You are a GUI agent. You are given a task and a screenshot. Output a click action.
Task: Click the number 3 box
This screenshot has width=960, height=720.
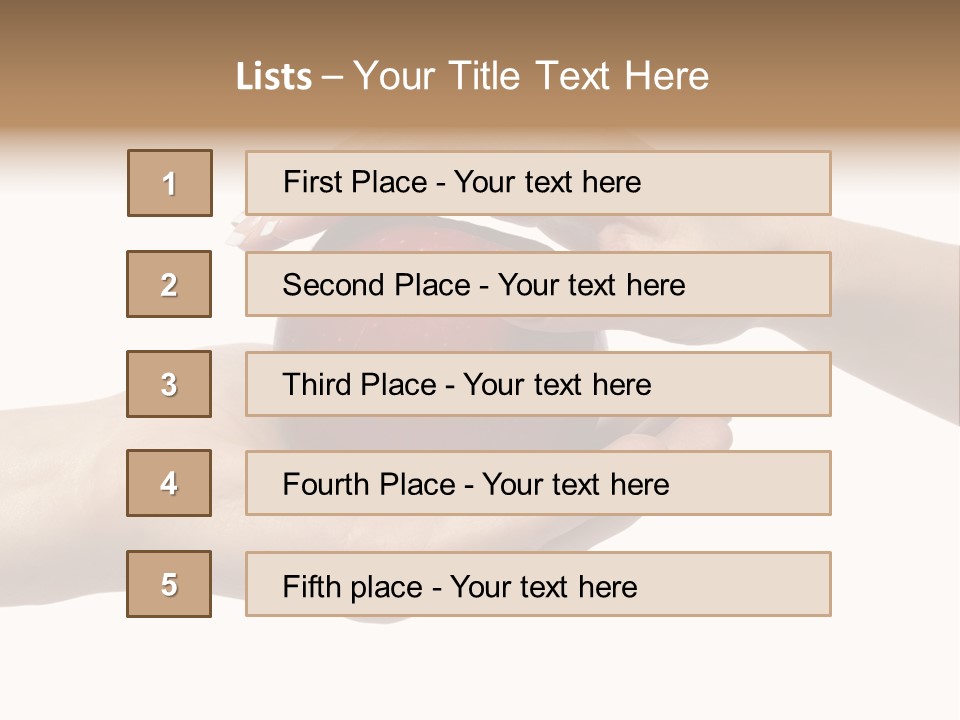tap(169, 384)
